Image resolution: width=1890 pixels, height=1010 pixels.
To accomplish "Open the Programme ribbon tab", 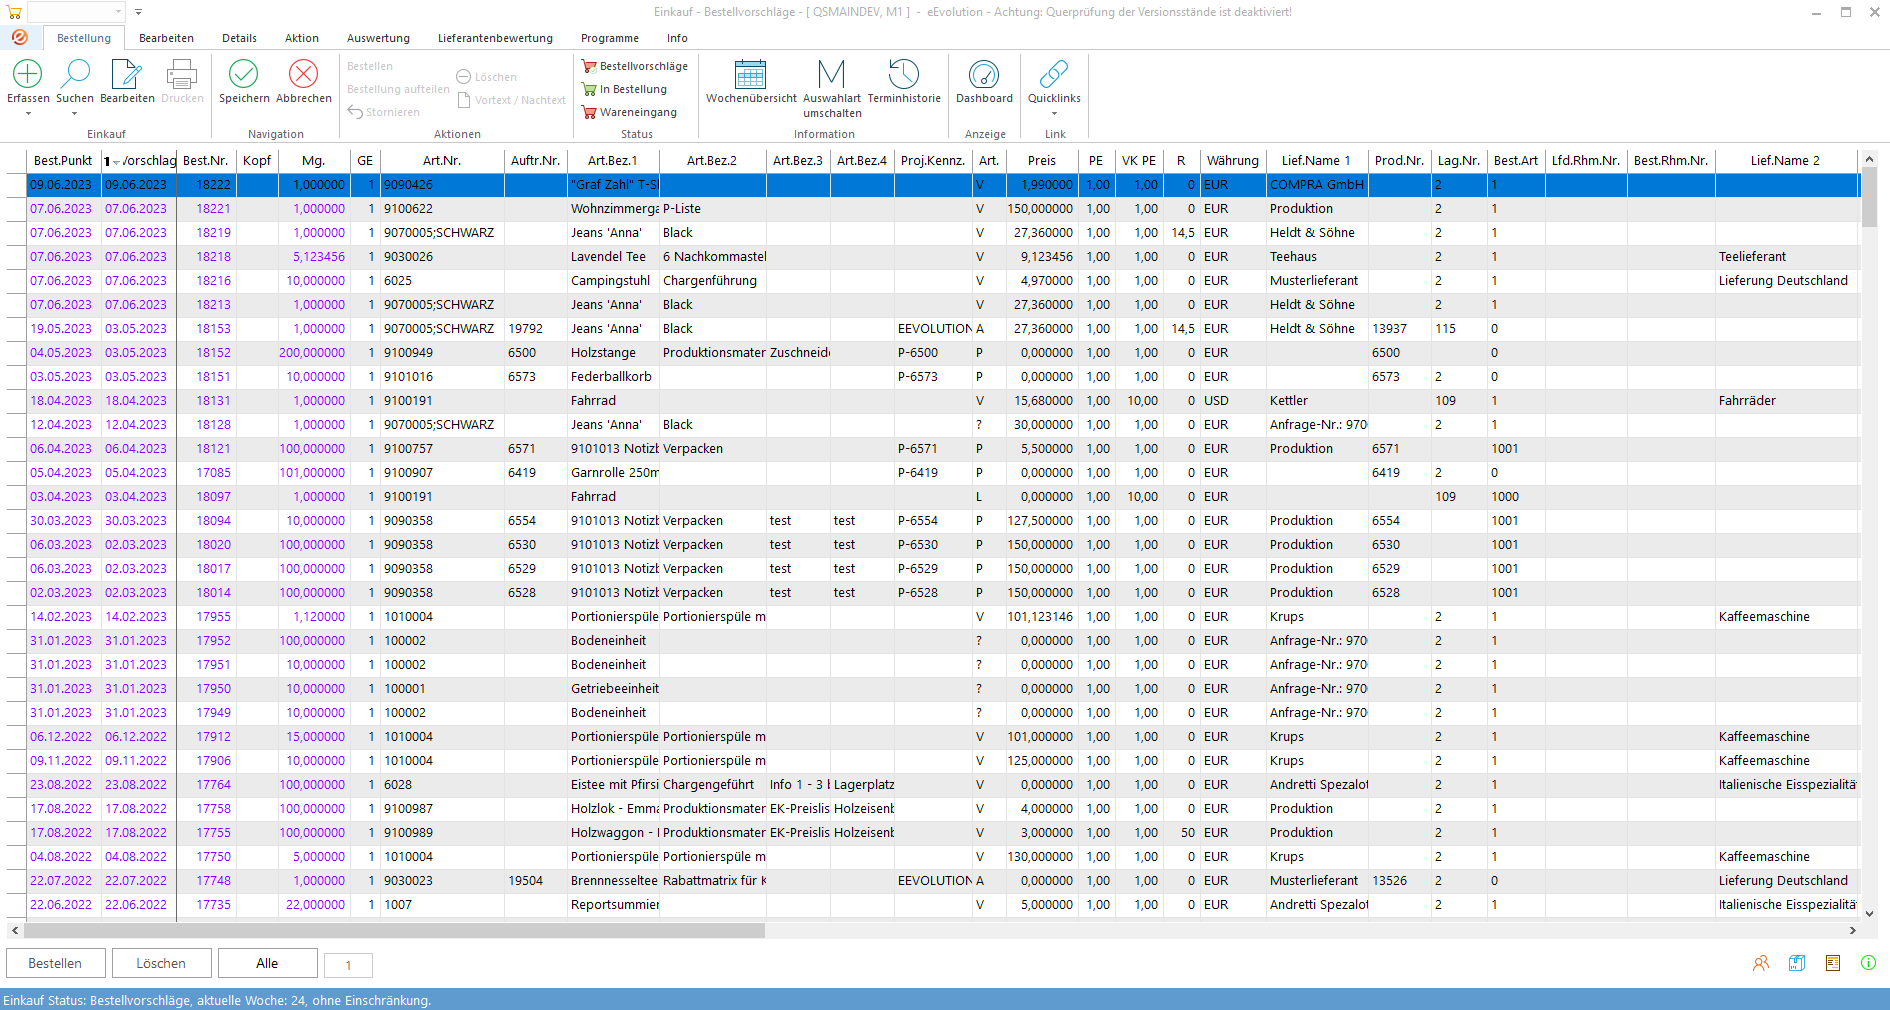I will point(609,38).
